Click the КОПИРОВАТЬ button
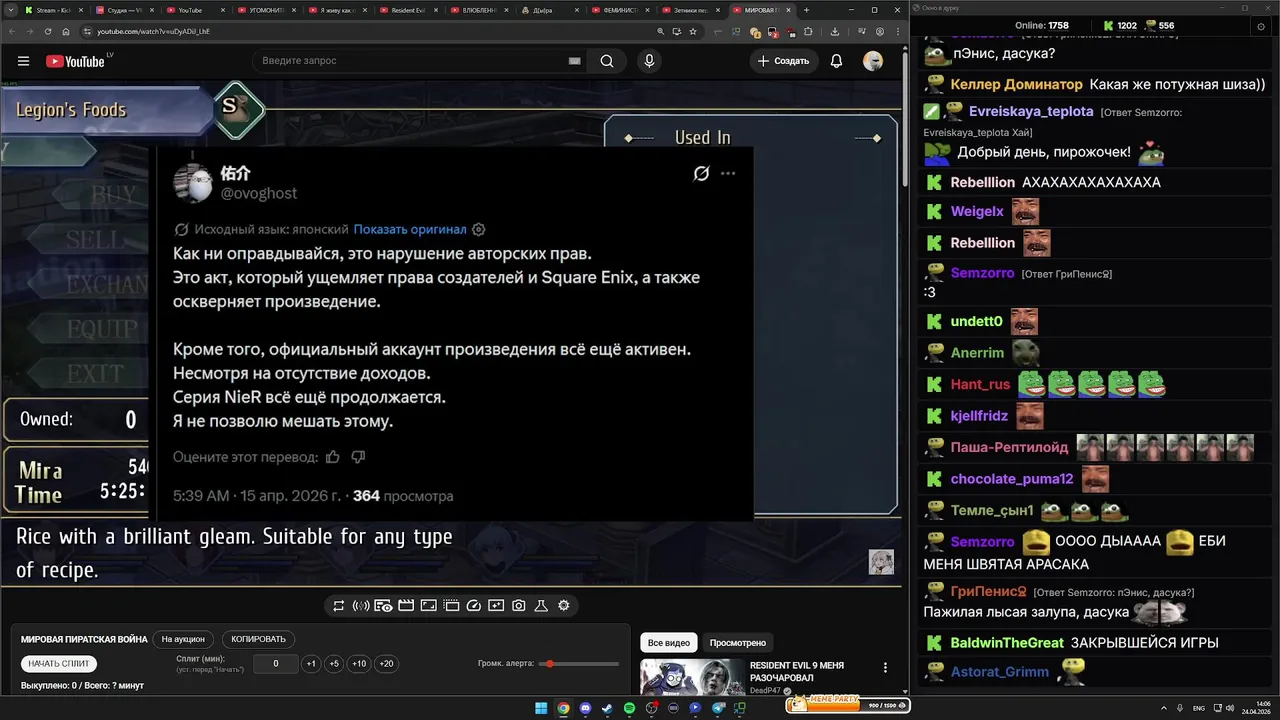Viewport: 1280px width, 720px height. pos(258,639)
